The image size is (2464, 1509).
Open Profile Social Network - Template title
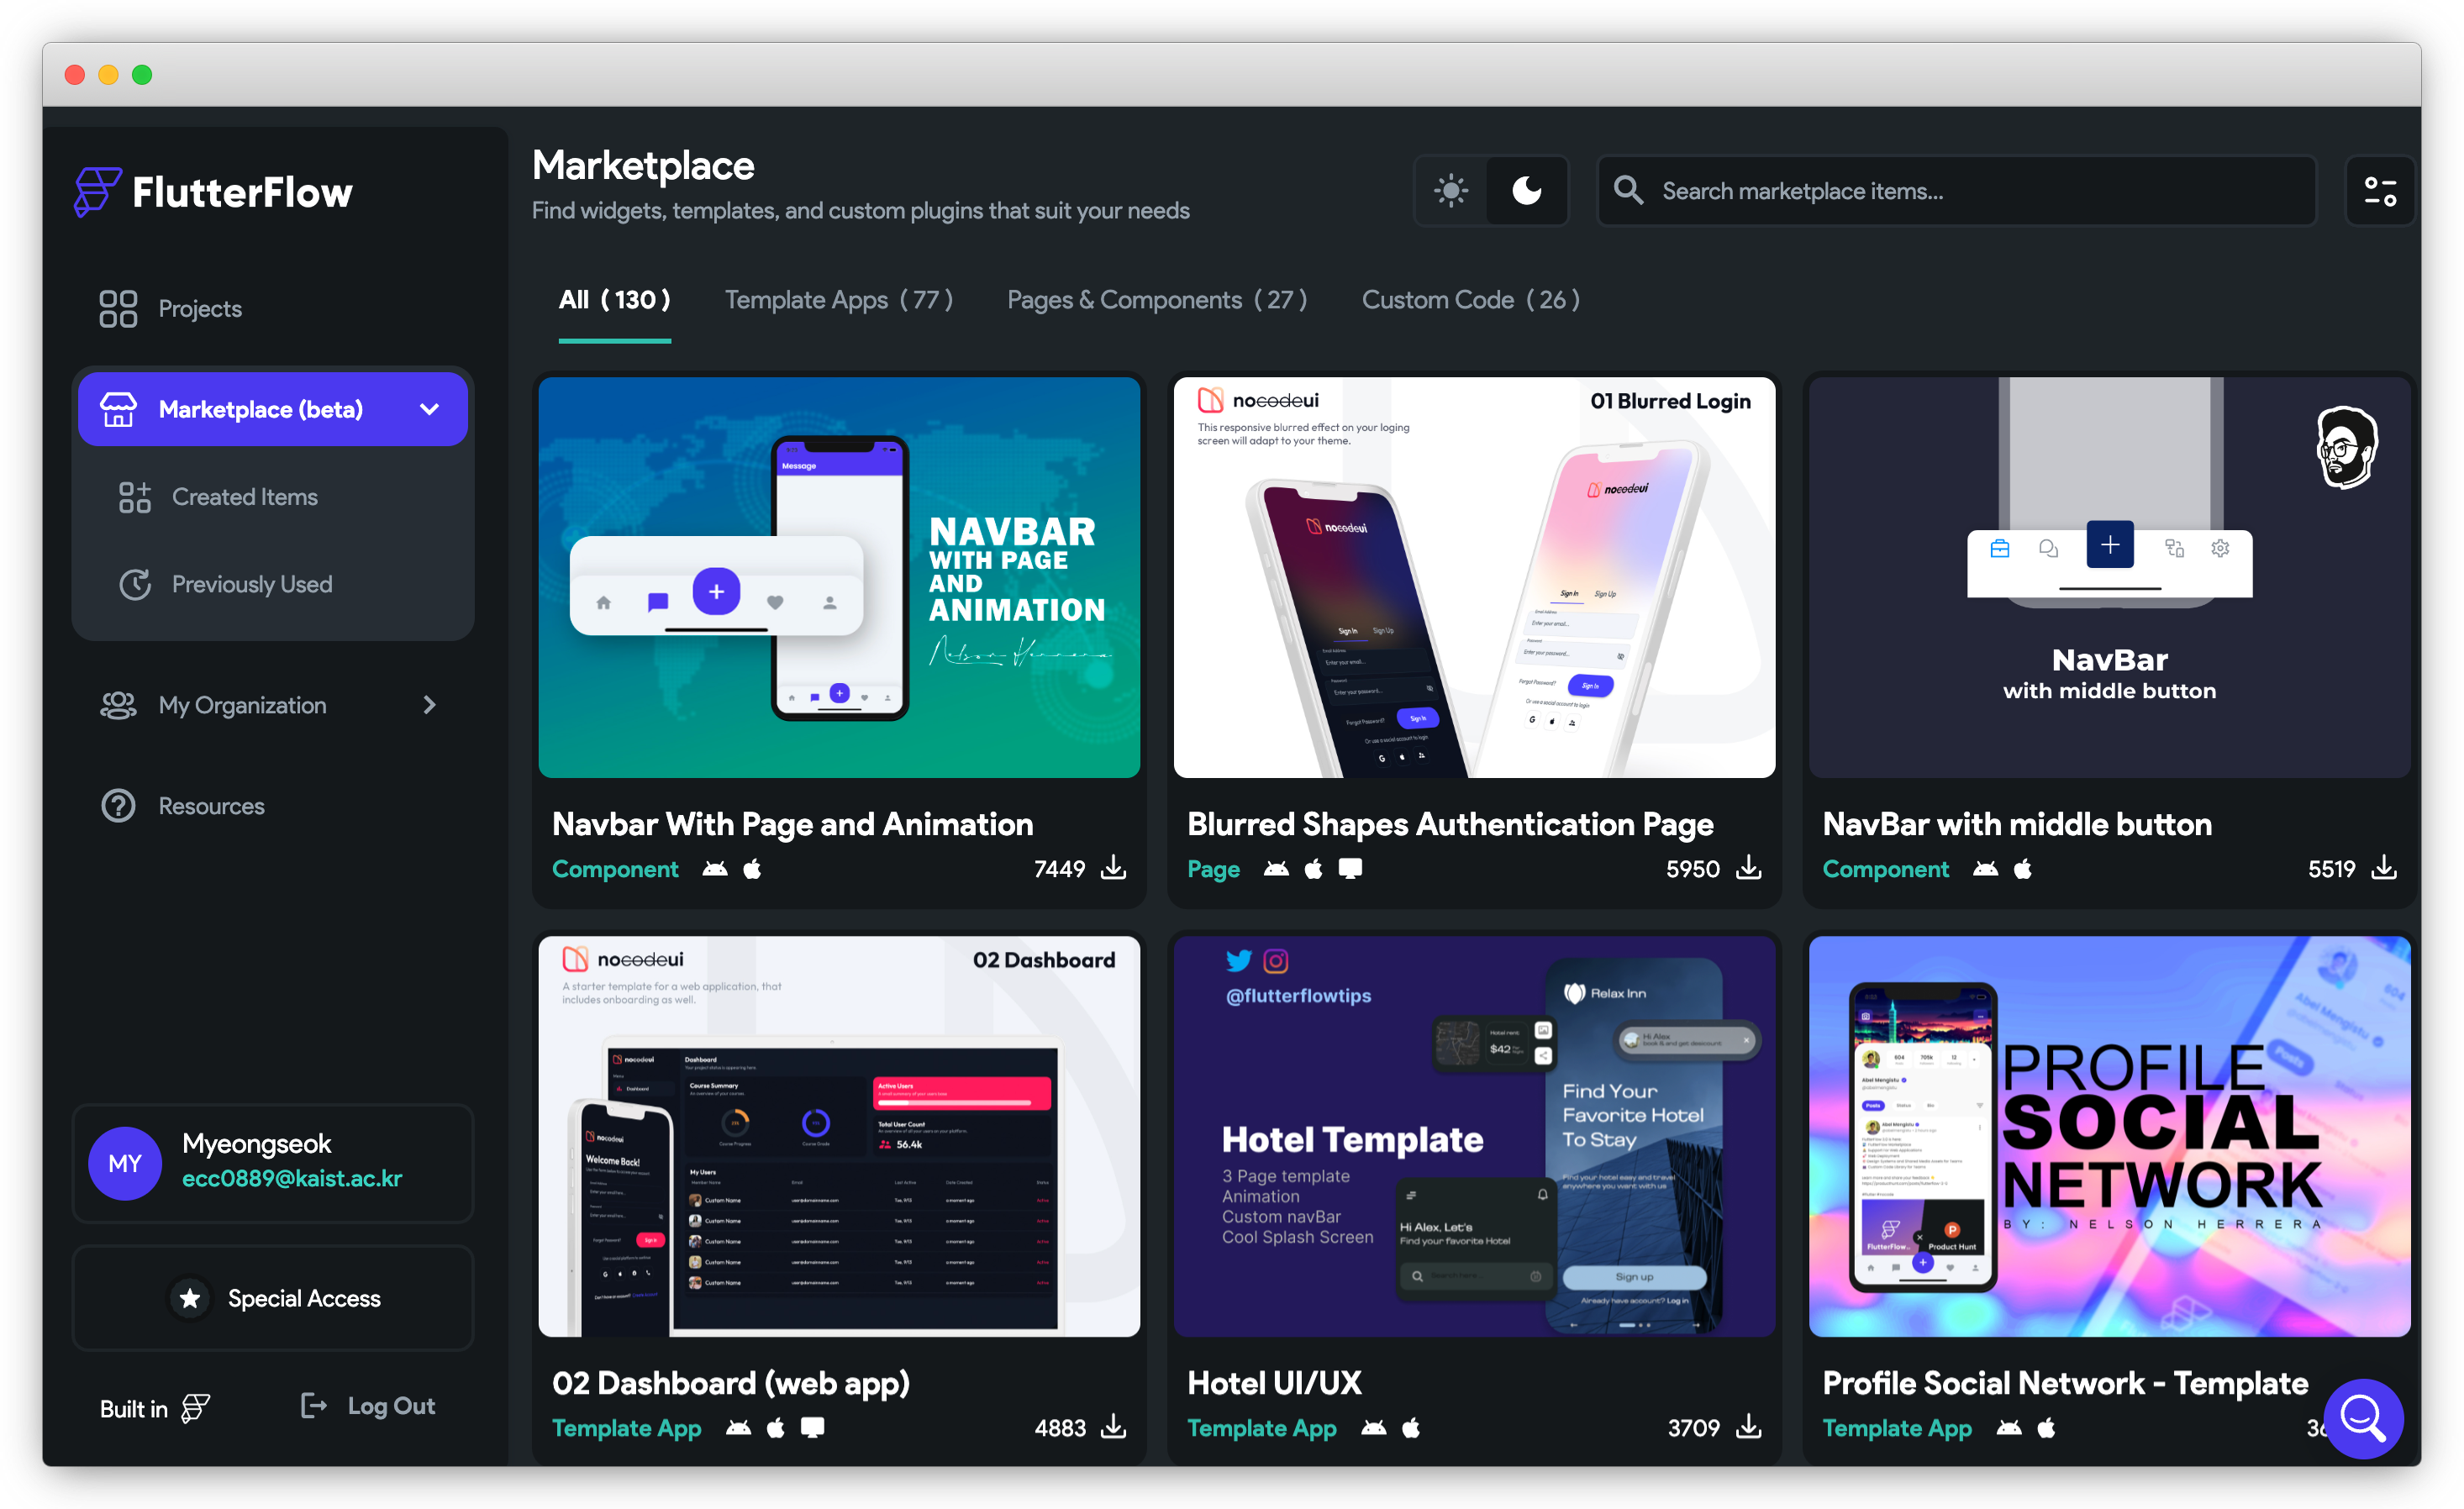tap(2065, 1383)
